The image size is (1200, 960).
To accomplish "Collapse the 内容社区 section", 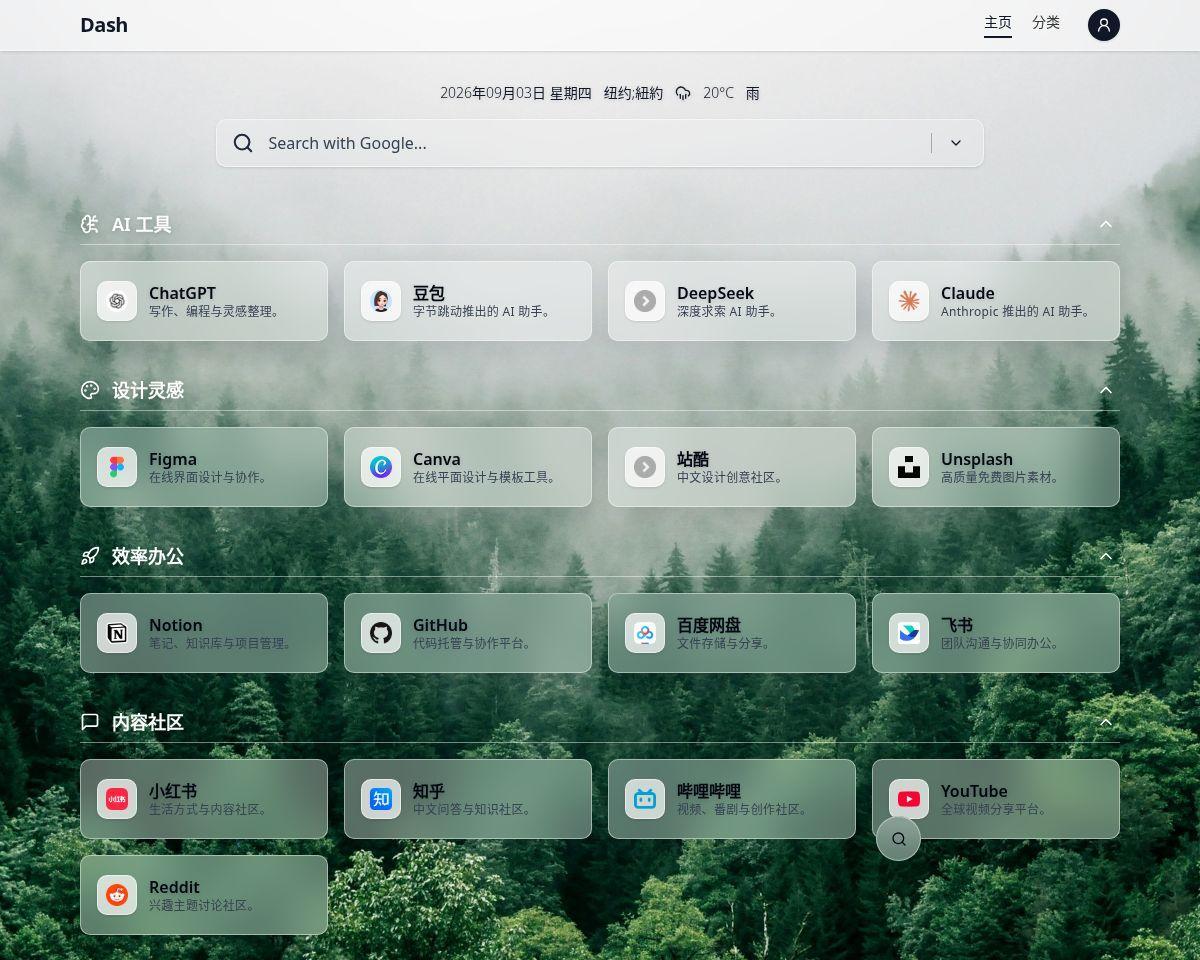I will click(1106, 722).
